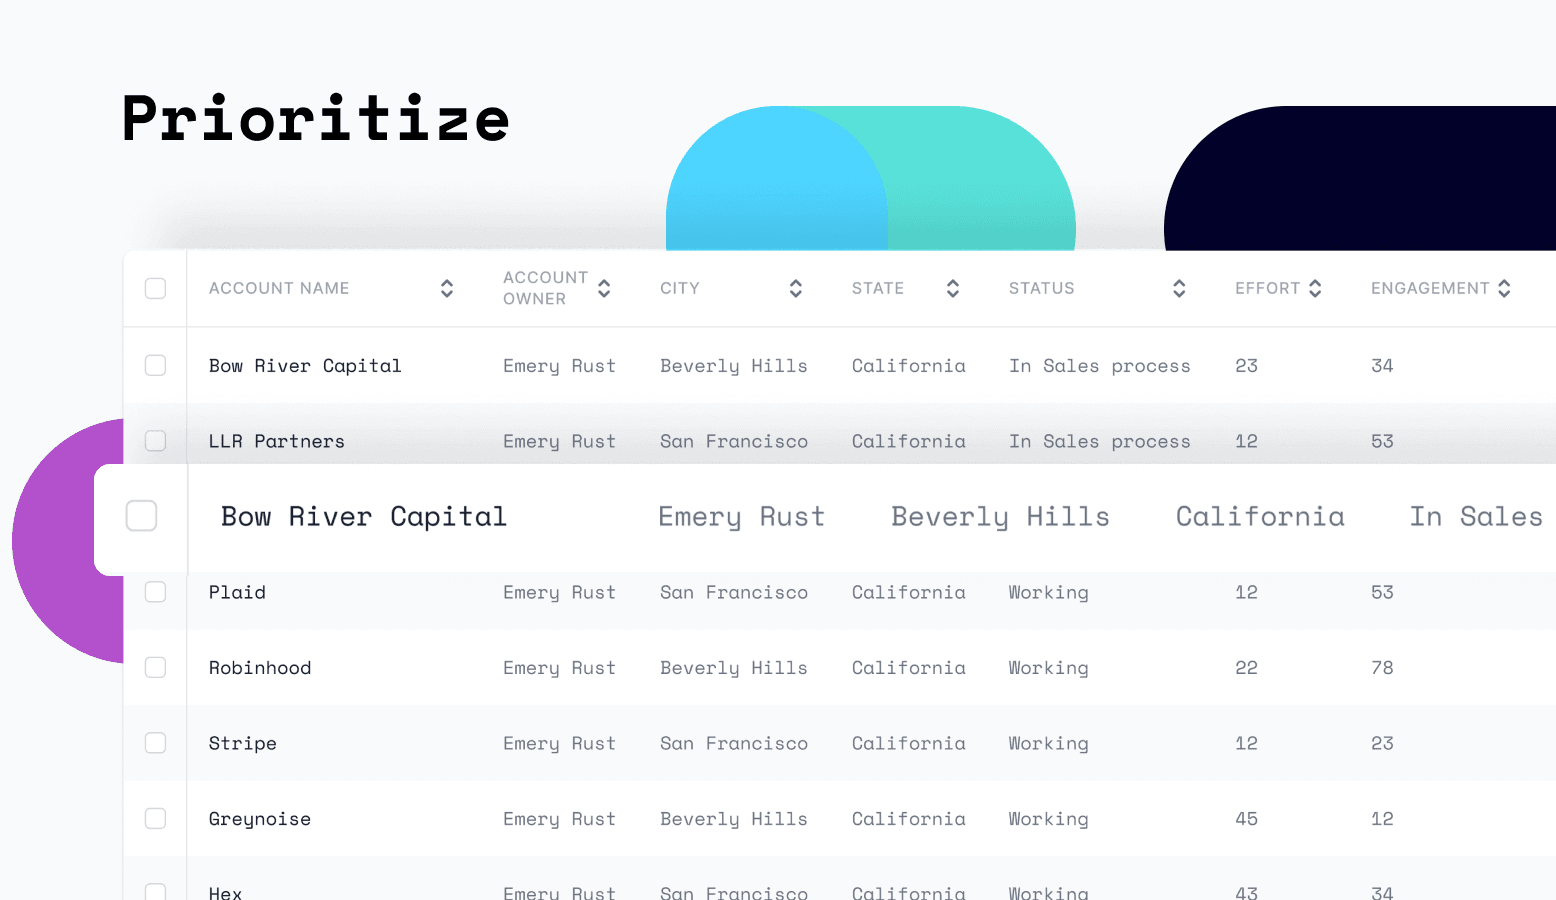This screenshot has width=1556, height=900.
Task: Click Greynoise effort value 45
Action: [x=1246, y=818]
